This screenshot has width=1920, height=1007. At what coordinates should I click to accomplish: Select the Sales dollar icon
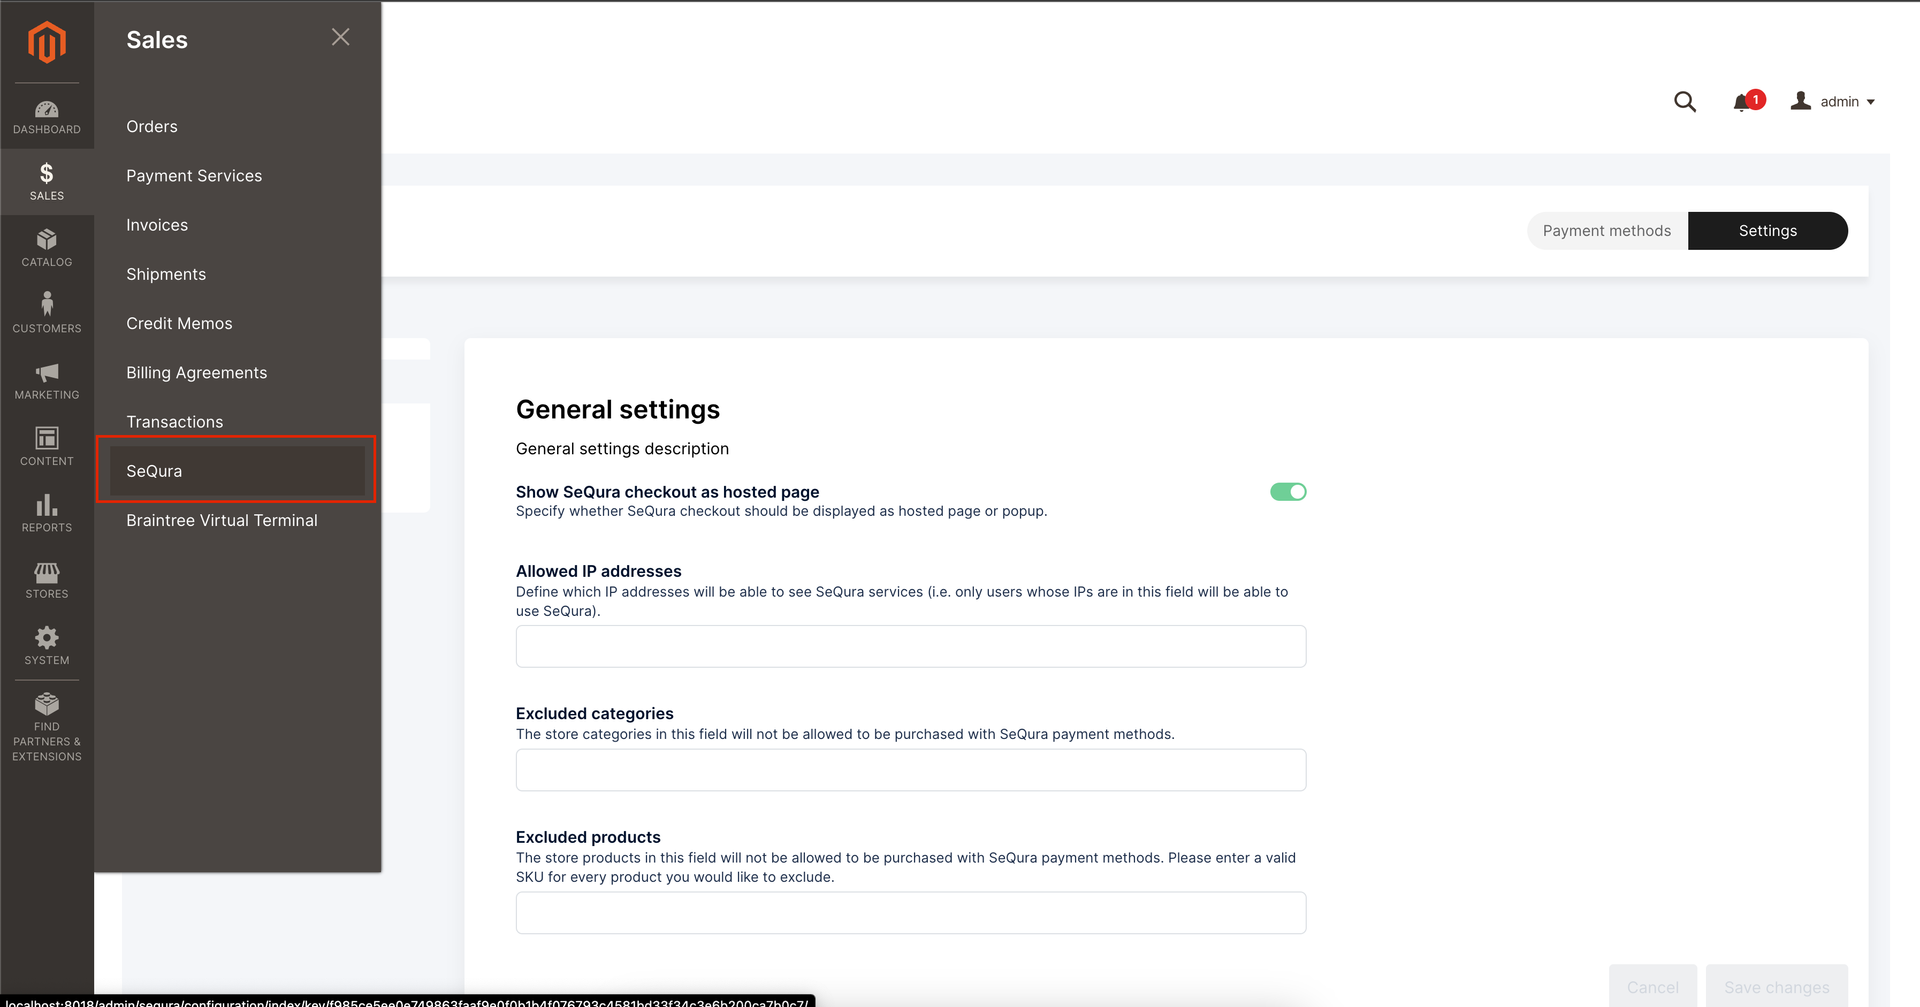47,173
